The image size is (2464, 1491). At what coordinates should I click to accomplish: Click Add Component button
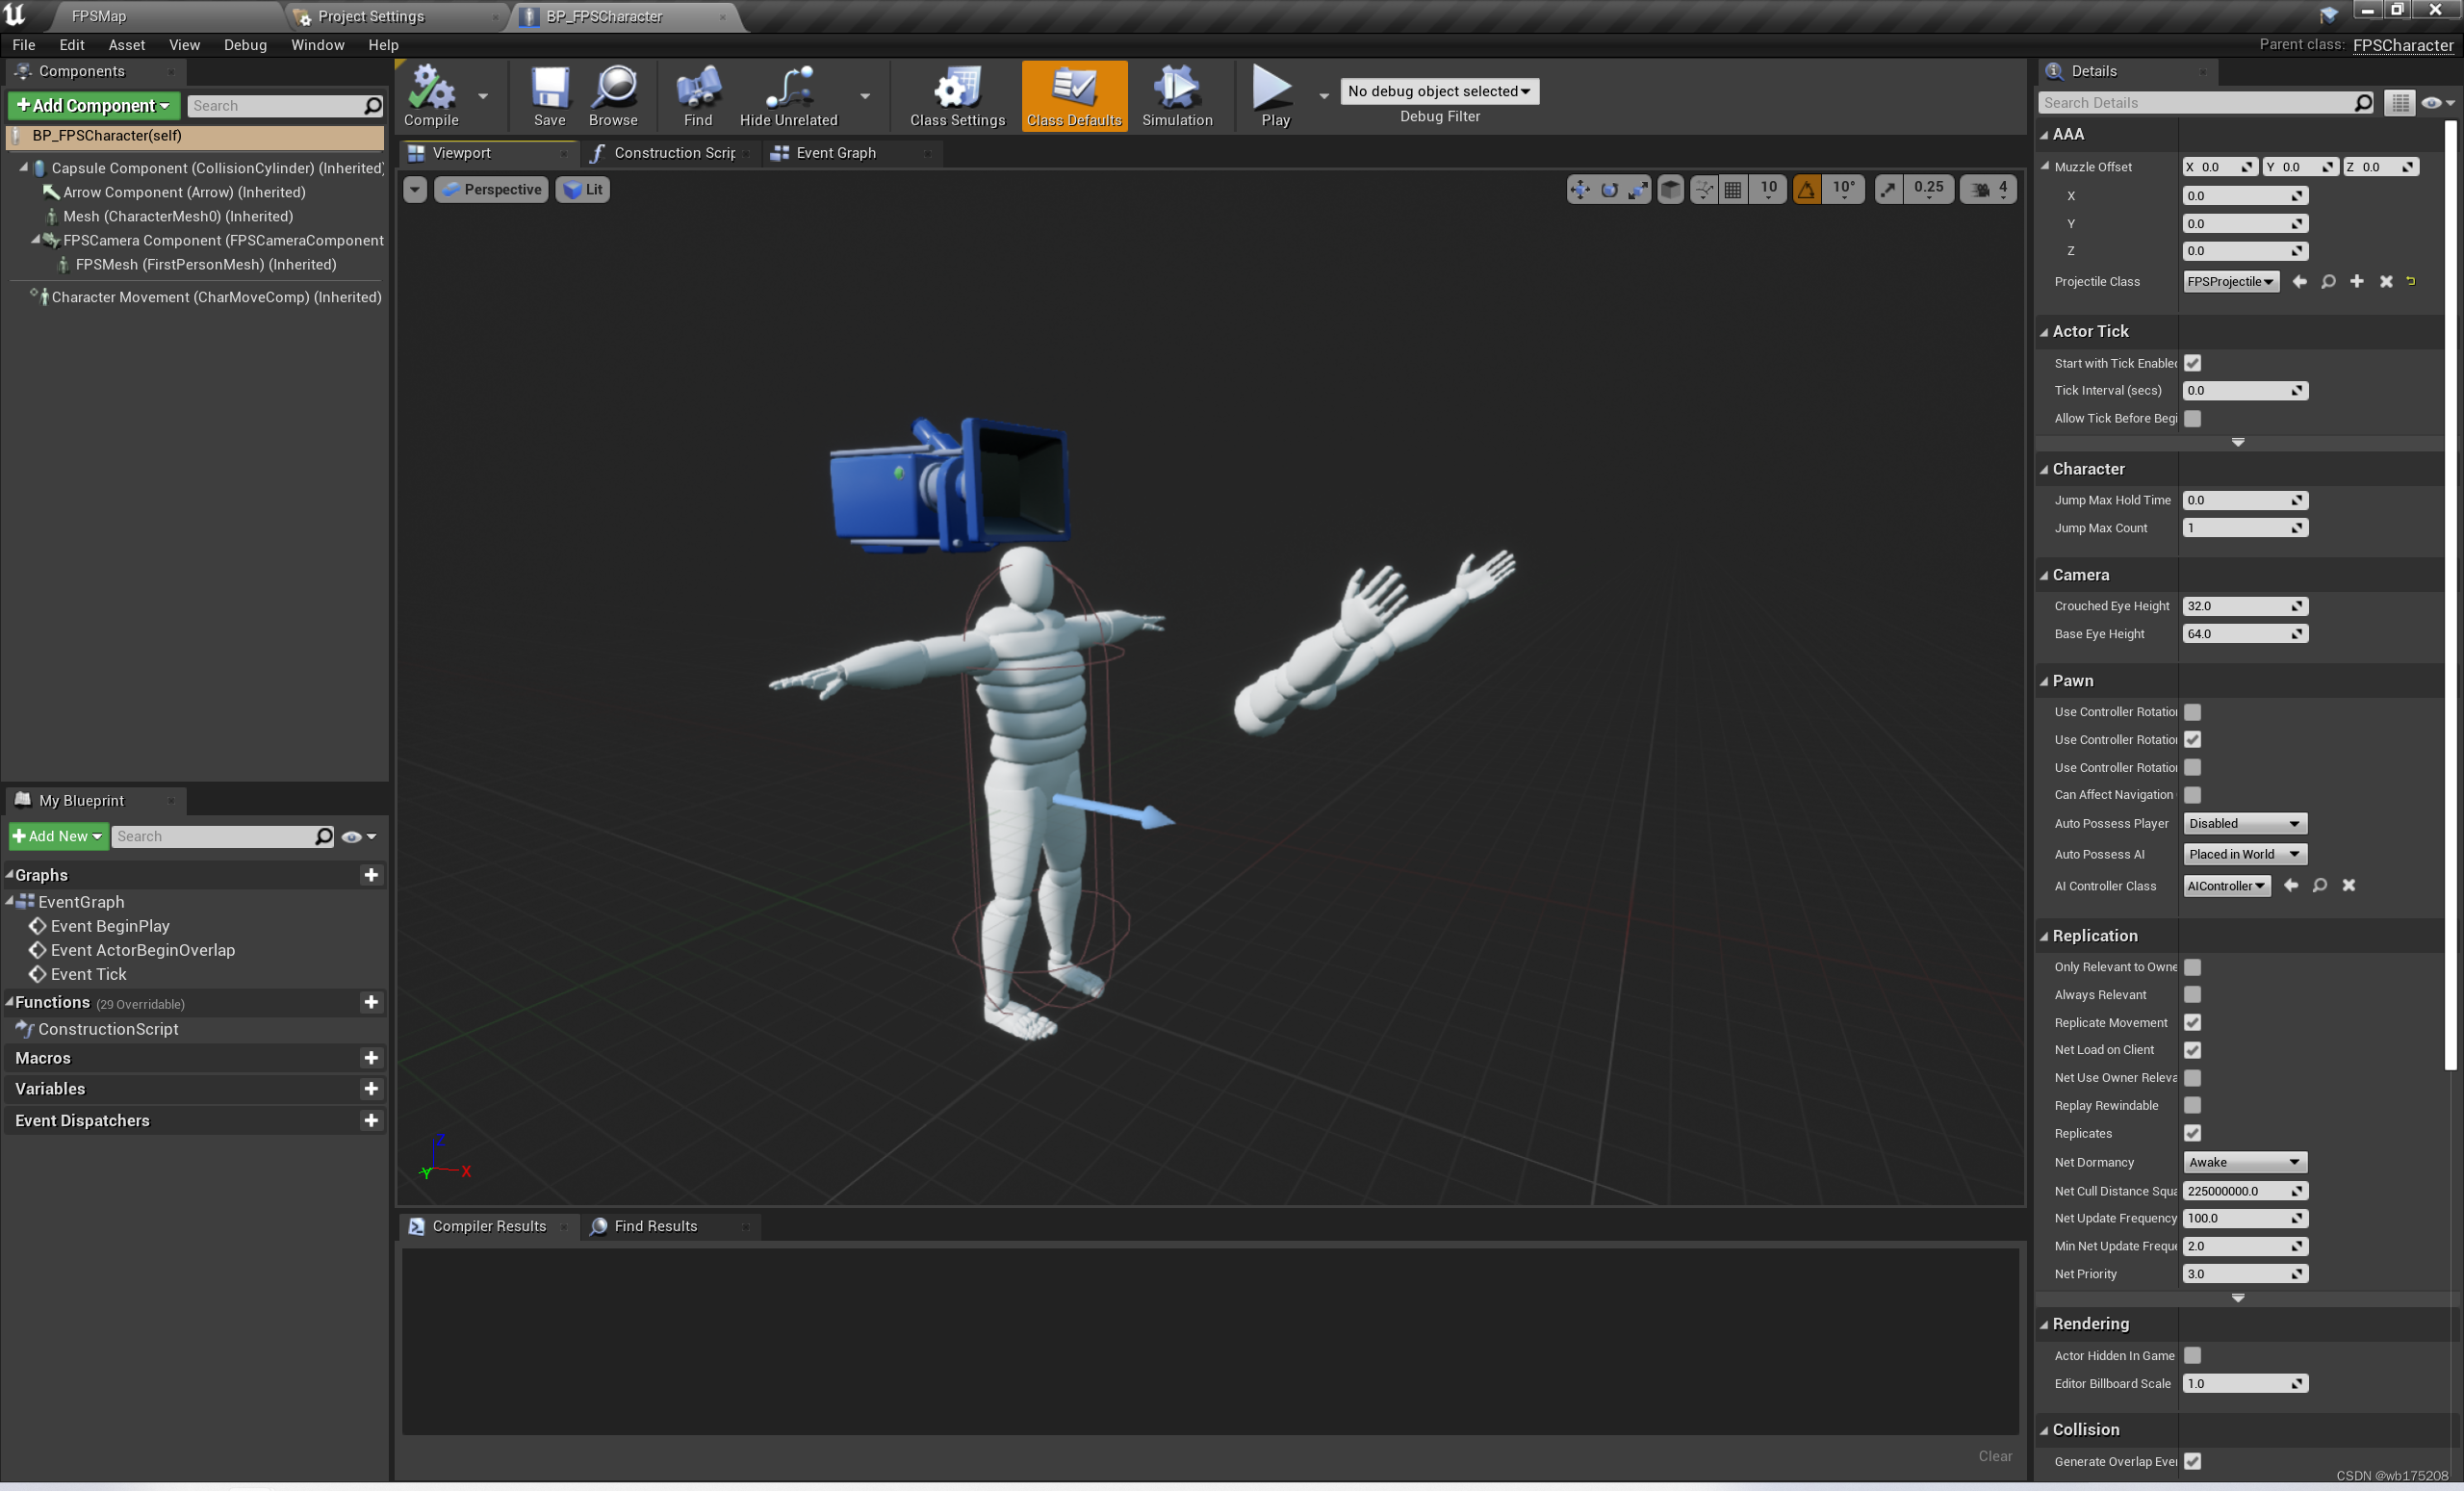click(x=90, y=104)
